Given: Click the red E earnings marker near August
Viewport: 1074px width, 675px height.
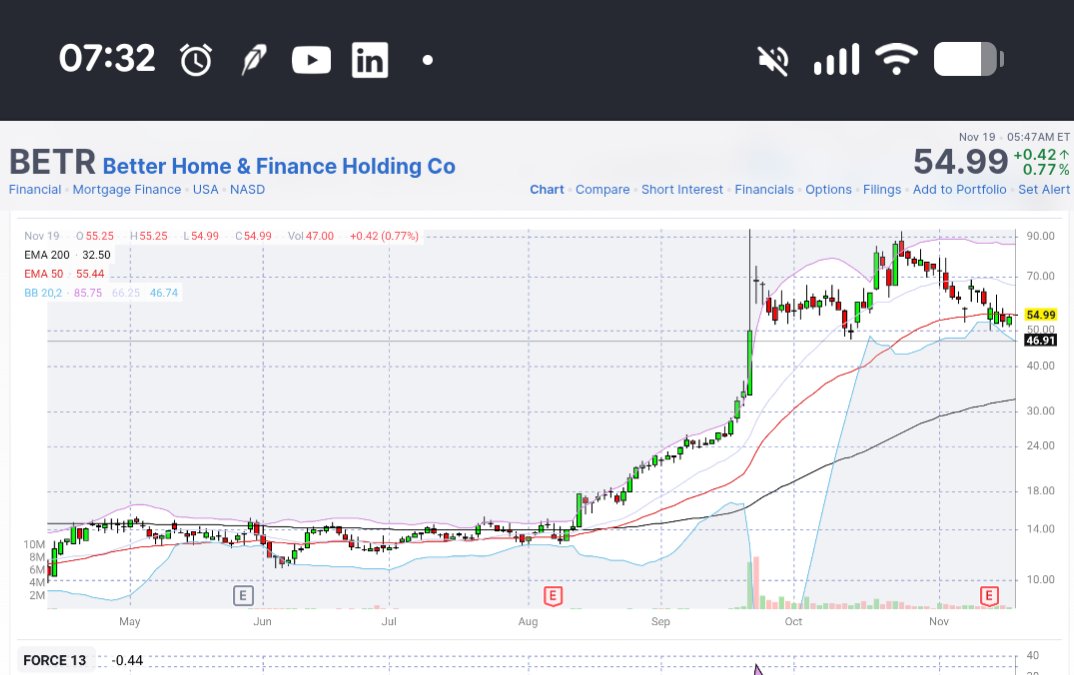Looking at the screenshot, I should coord(553,596).
